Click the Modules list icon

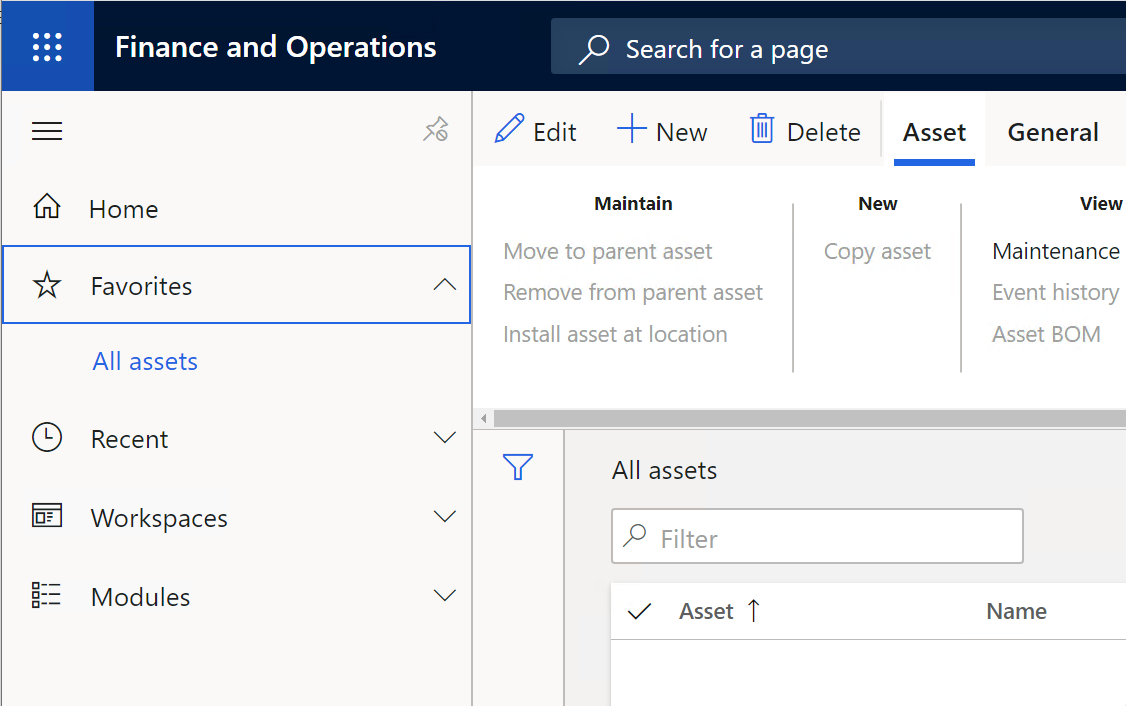[46, 595]
